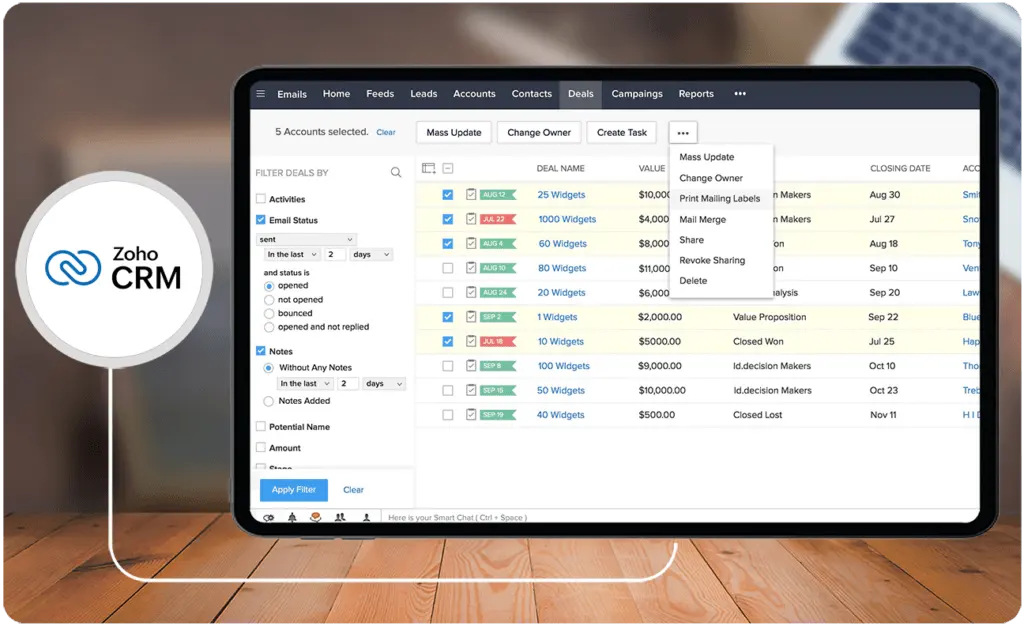Image resolution: width=1024 pixels, height=626 pixels.
Task: Click the single-person icon in bottom bar
Action: 366,517
